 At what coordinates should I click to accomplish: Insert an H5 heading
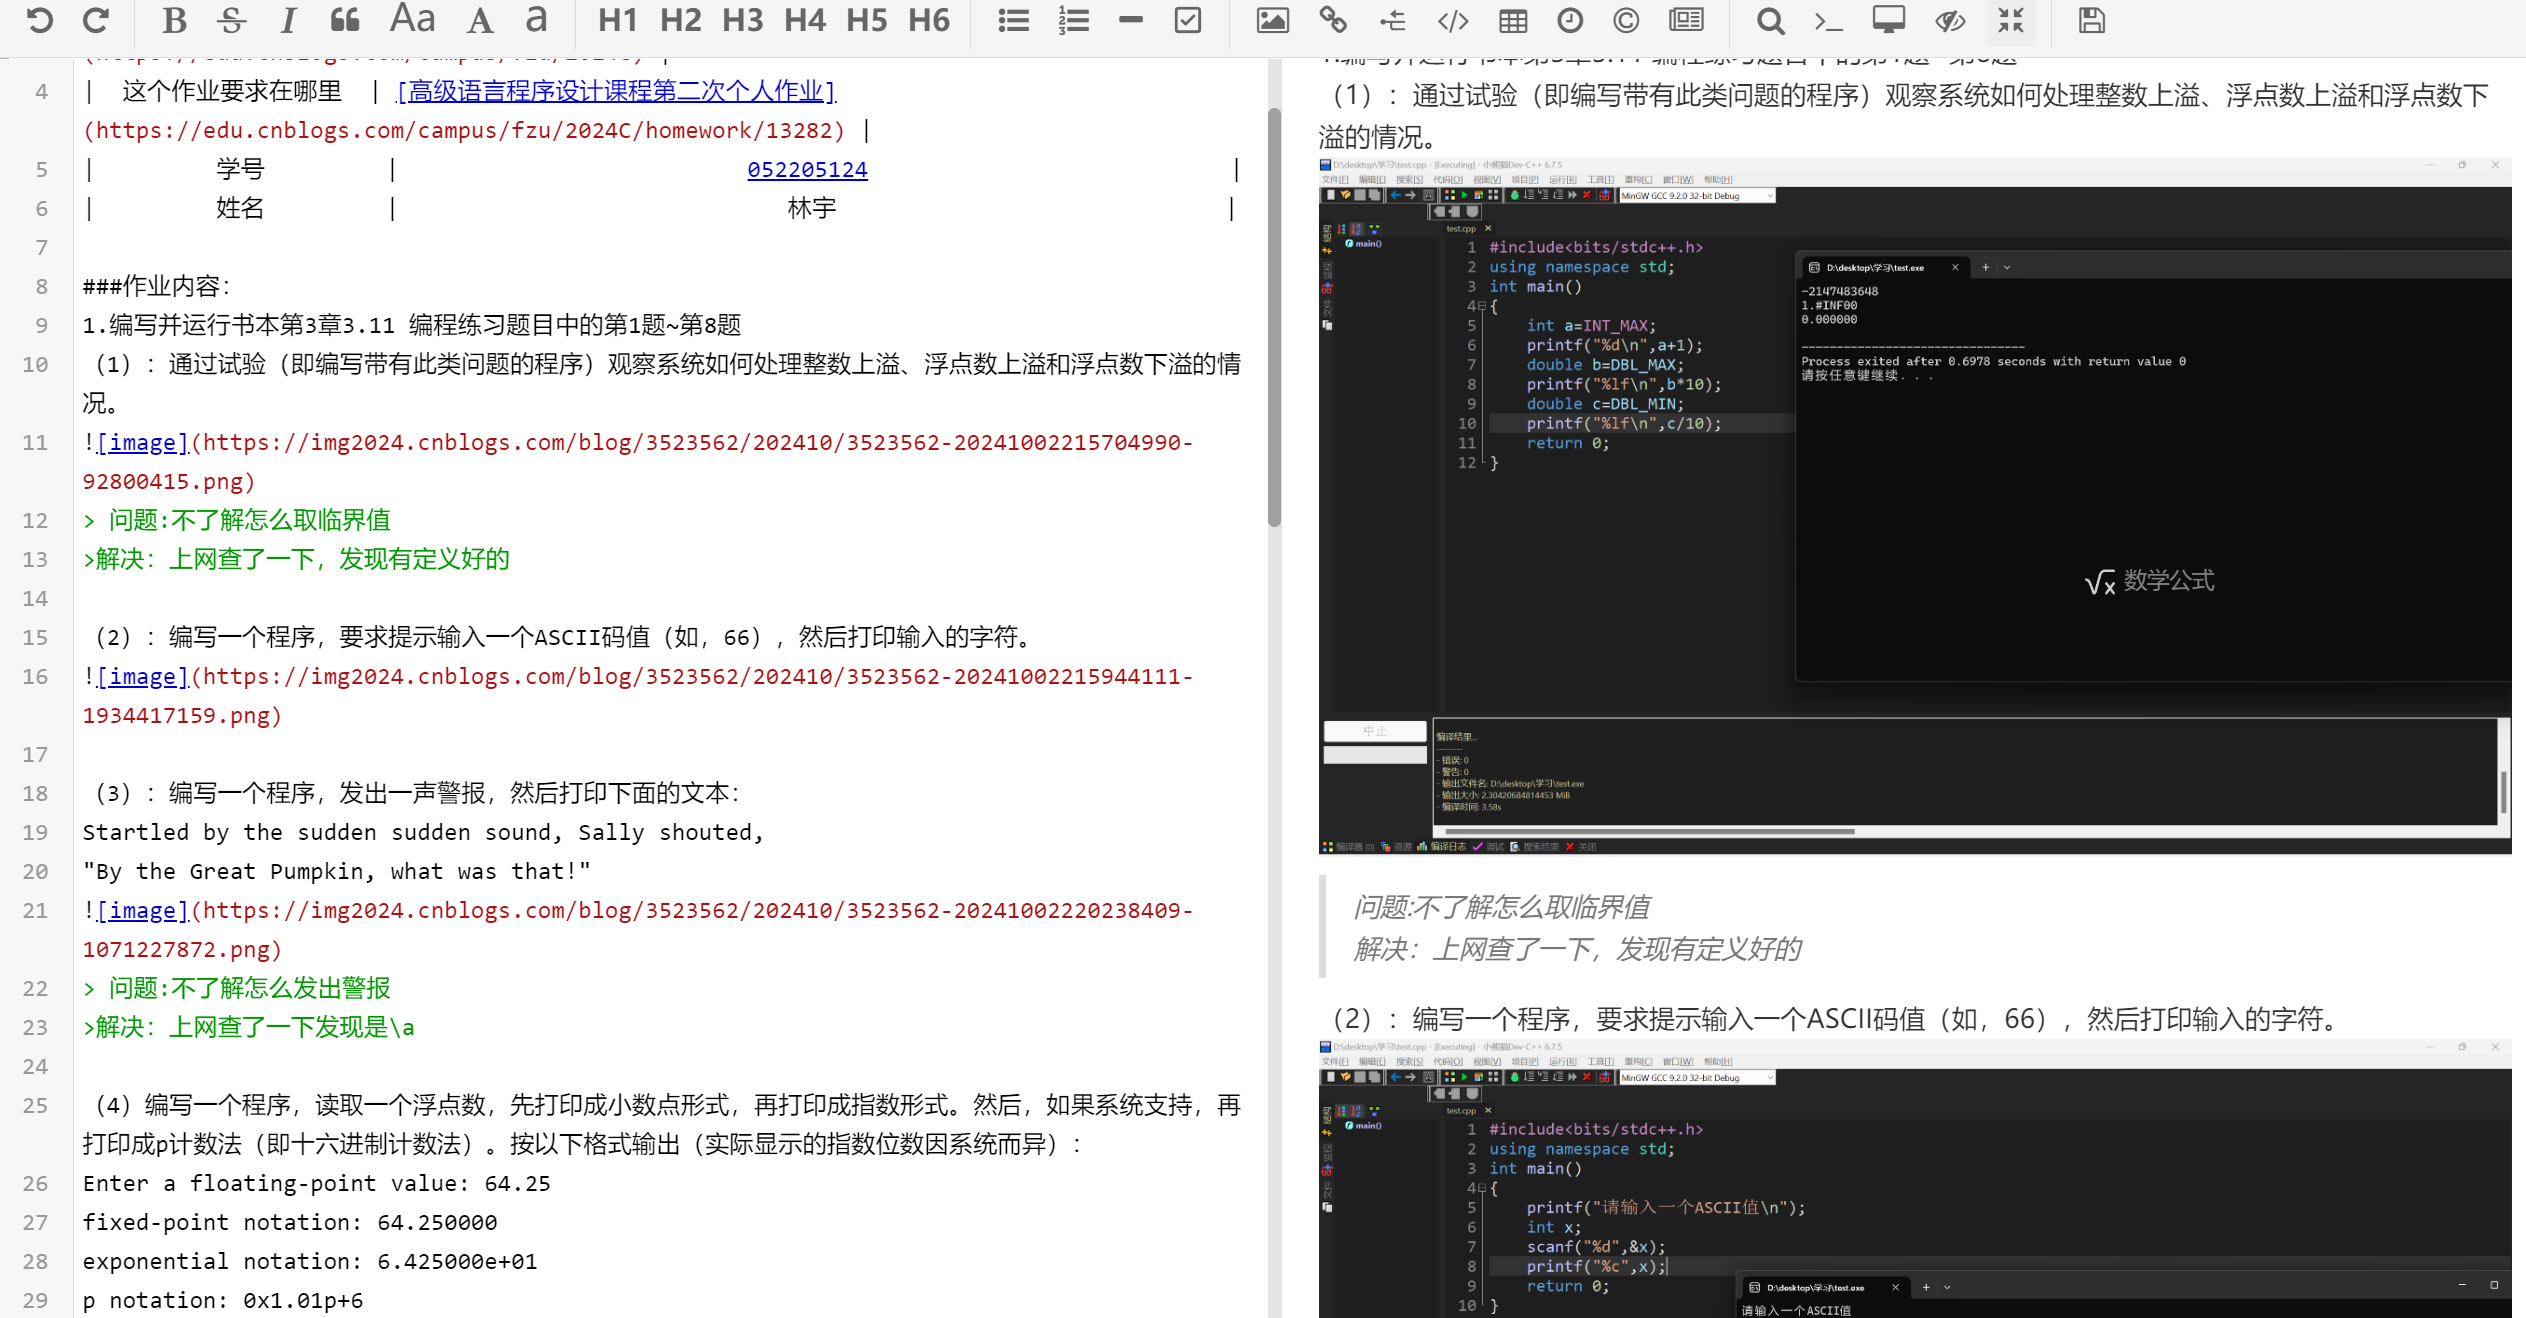click(x=866, y=20)
